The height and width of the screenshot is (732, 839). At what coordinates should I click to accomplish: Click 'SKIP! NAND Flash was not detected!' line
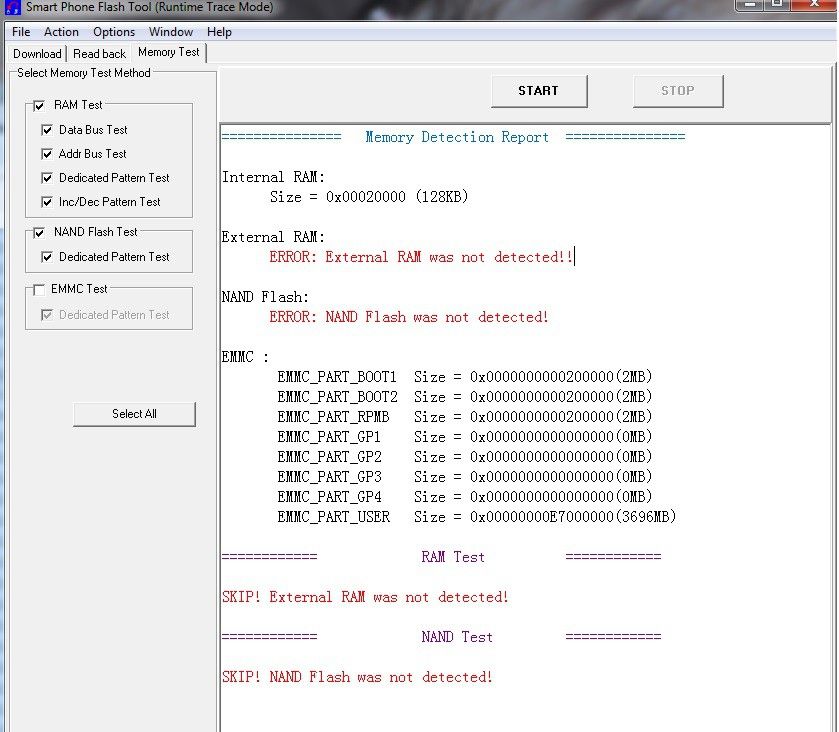[x=357, y=677]
